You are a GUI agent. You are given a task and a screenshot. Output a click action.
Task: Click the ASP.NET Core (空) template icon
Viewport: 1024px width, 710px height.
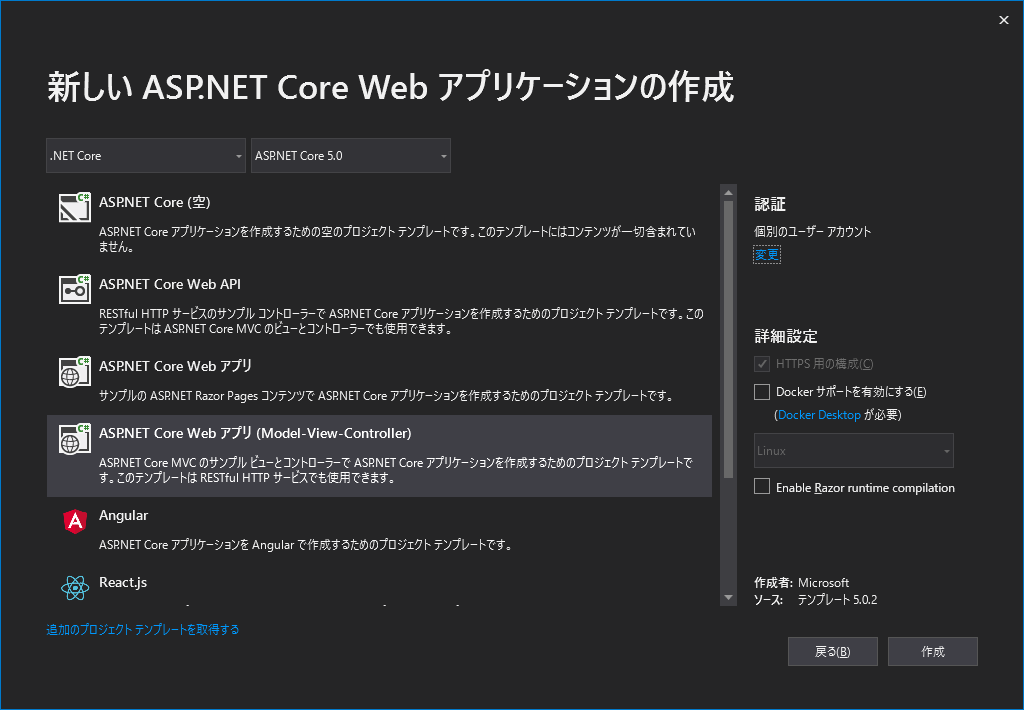[74, 207]
